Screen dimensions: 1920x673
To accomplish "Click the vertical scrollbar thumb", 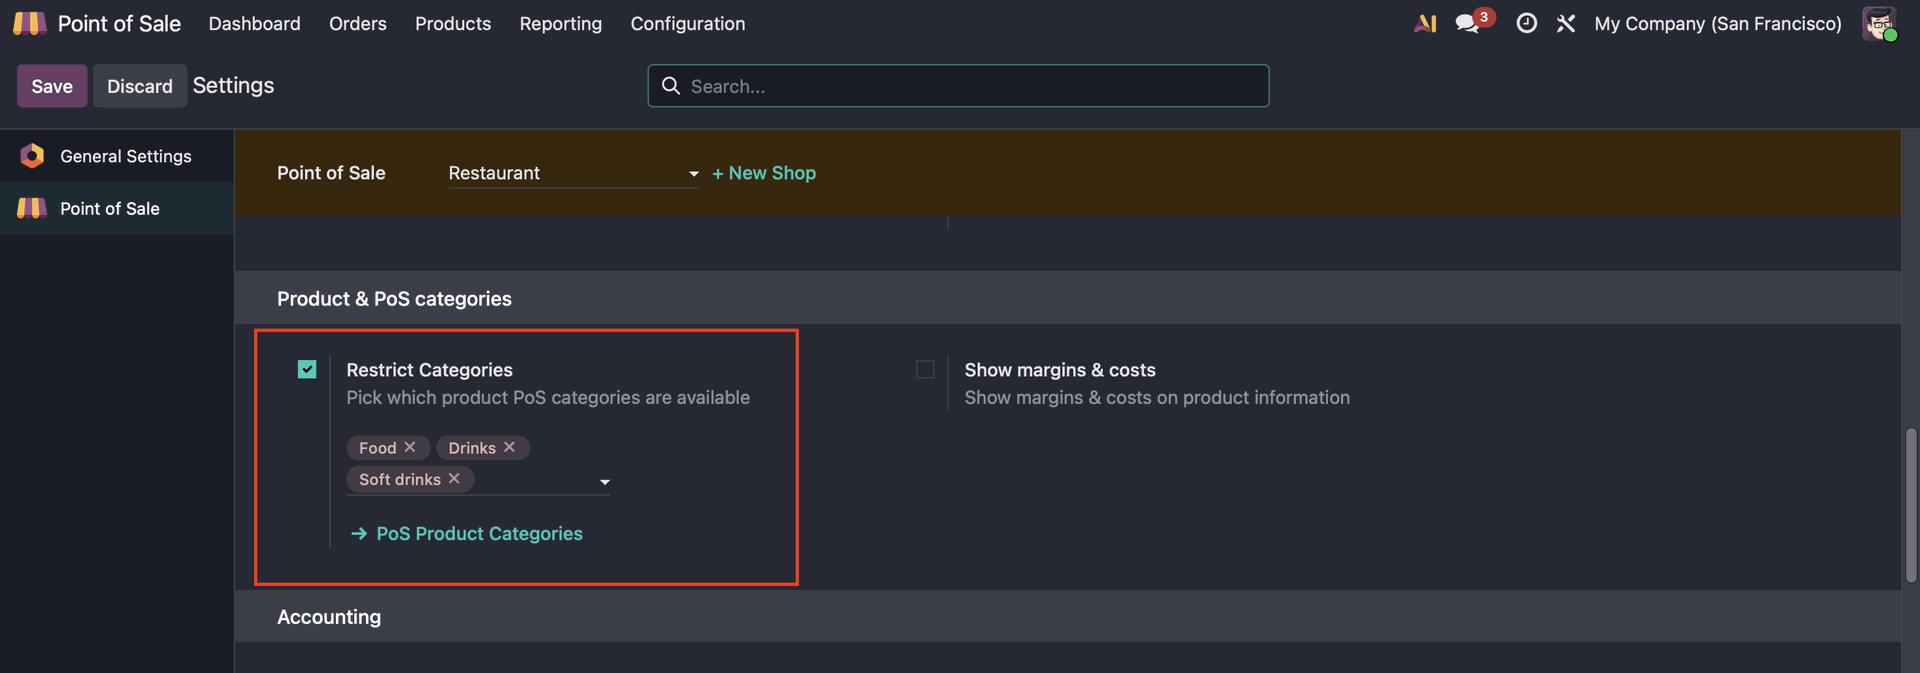I will 1911,505.
